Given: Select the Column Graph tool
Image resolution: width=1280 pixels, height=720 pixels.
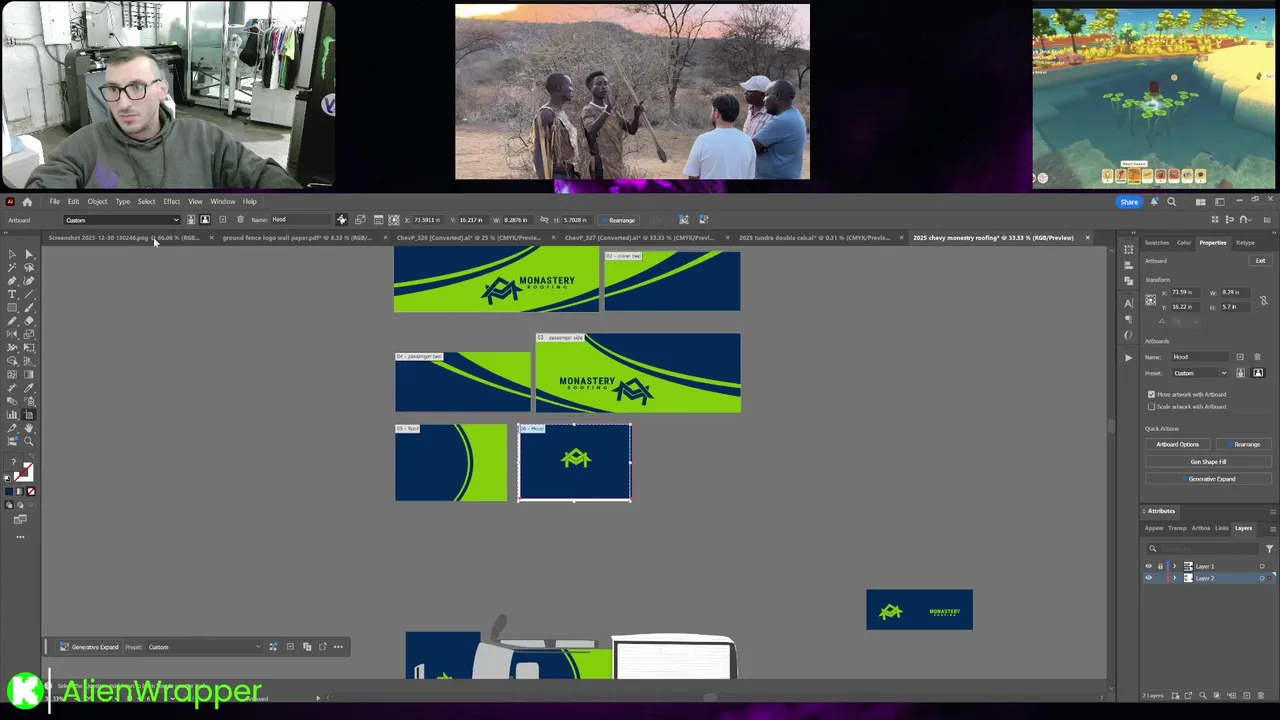Looking at the screenshot, I should pos(12,414).
